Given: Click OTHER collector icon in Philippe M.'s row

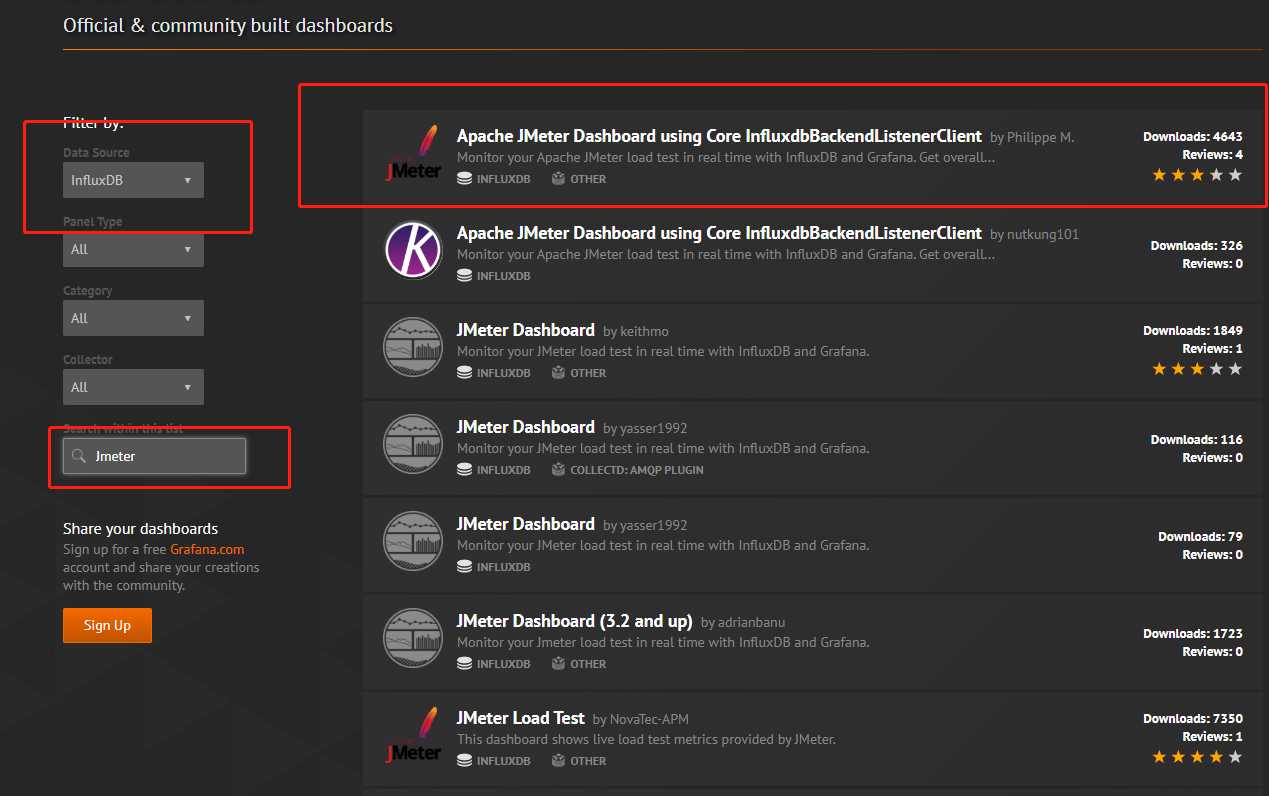Looking at the screenshot, I should point(558,179).
